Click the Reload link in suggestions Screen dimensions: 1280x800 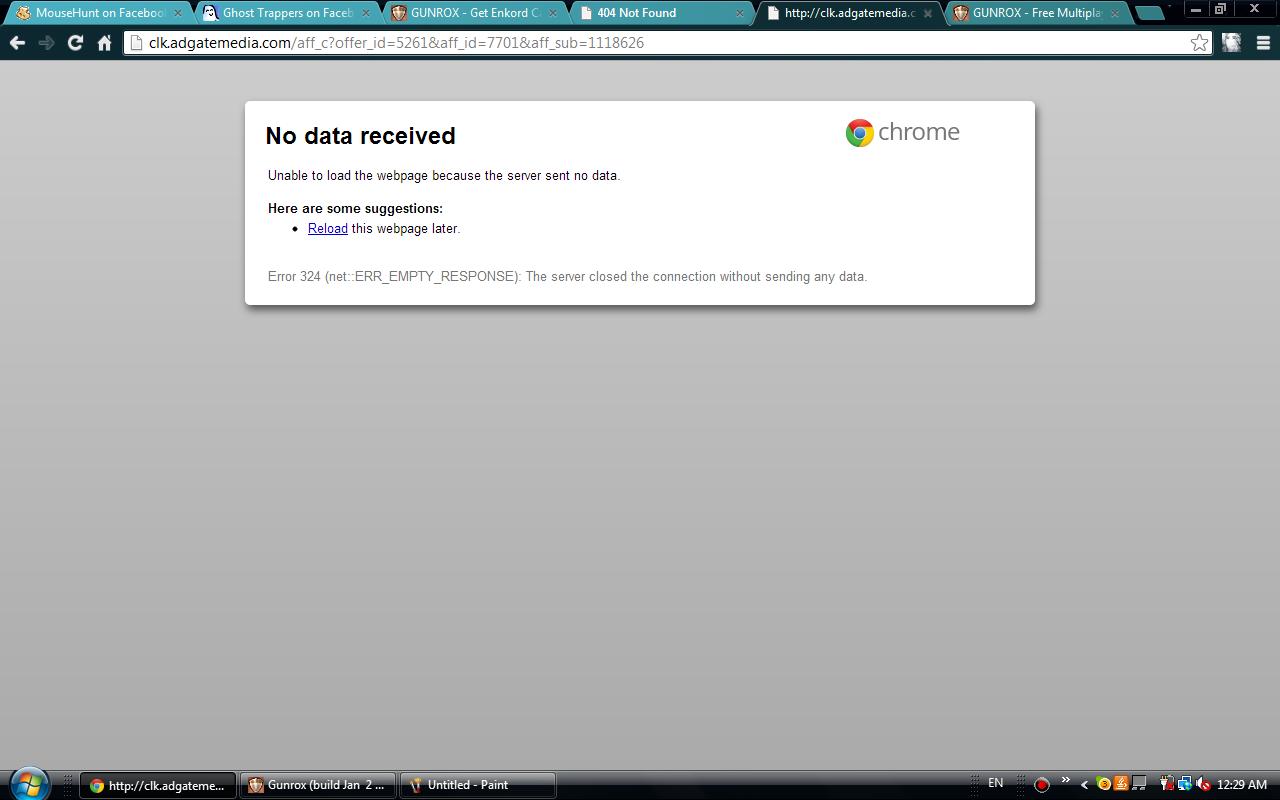(x=327, y=229)
